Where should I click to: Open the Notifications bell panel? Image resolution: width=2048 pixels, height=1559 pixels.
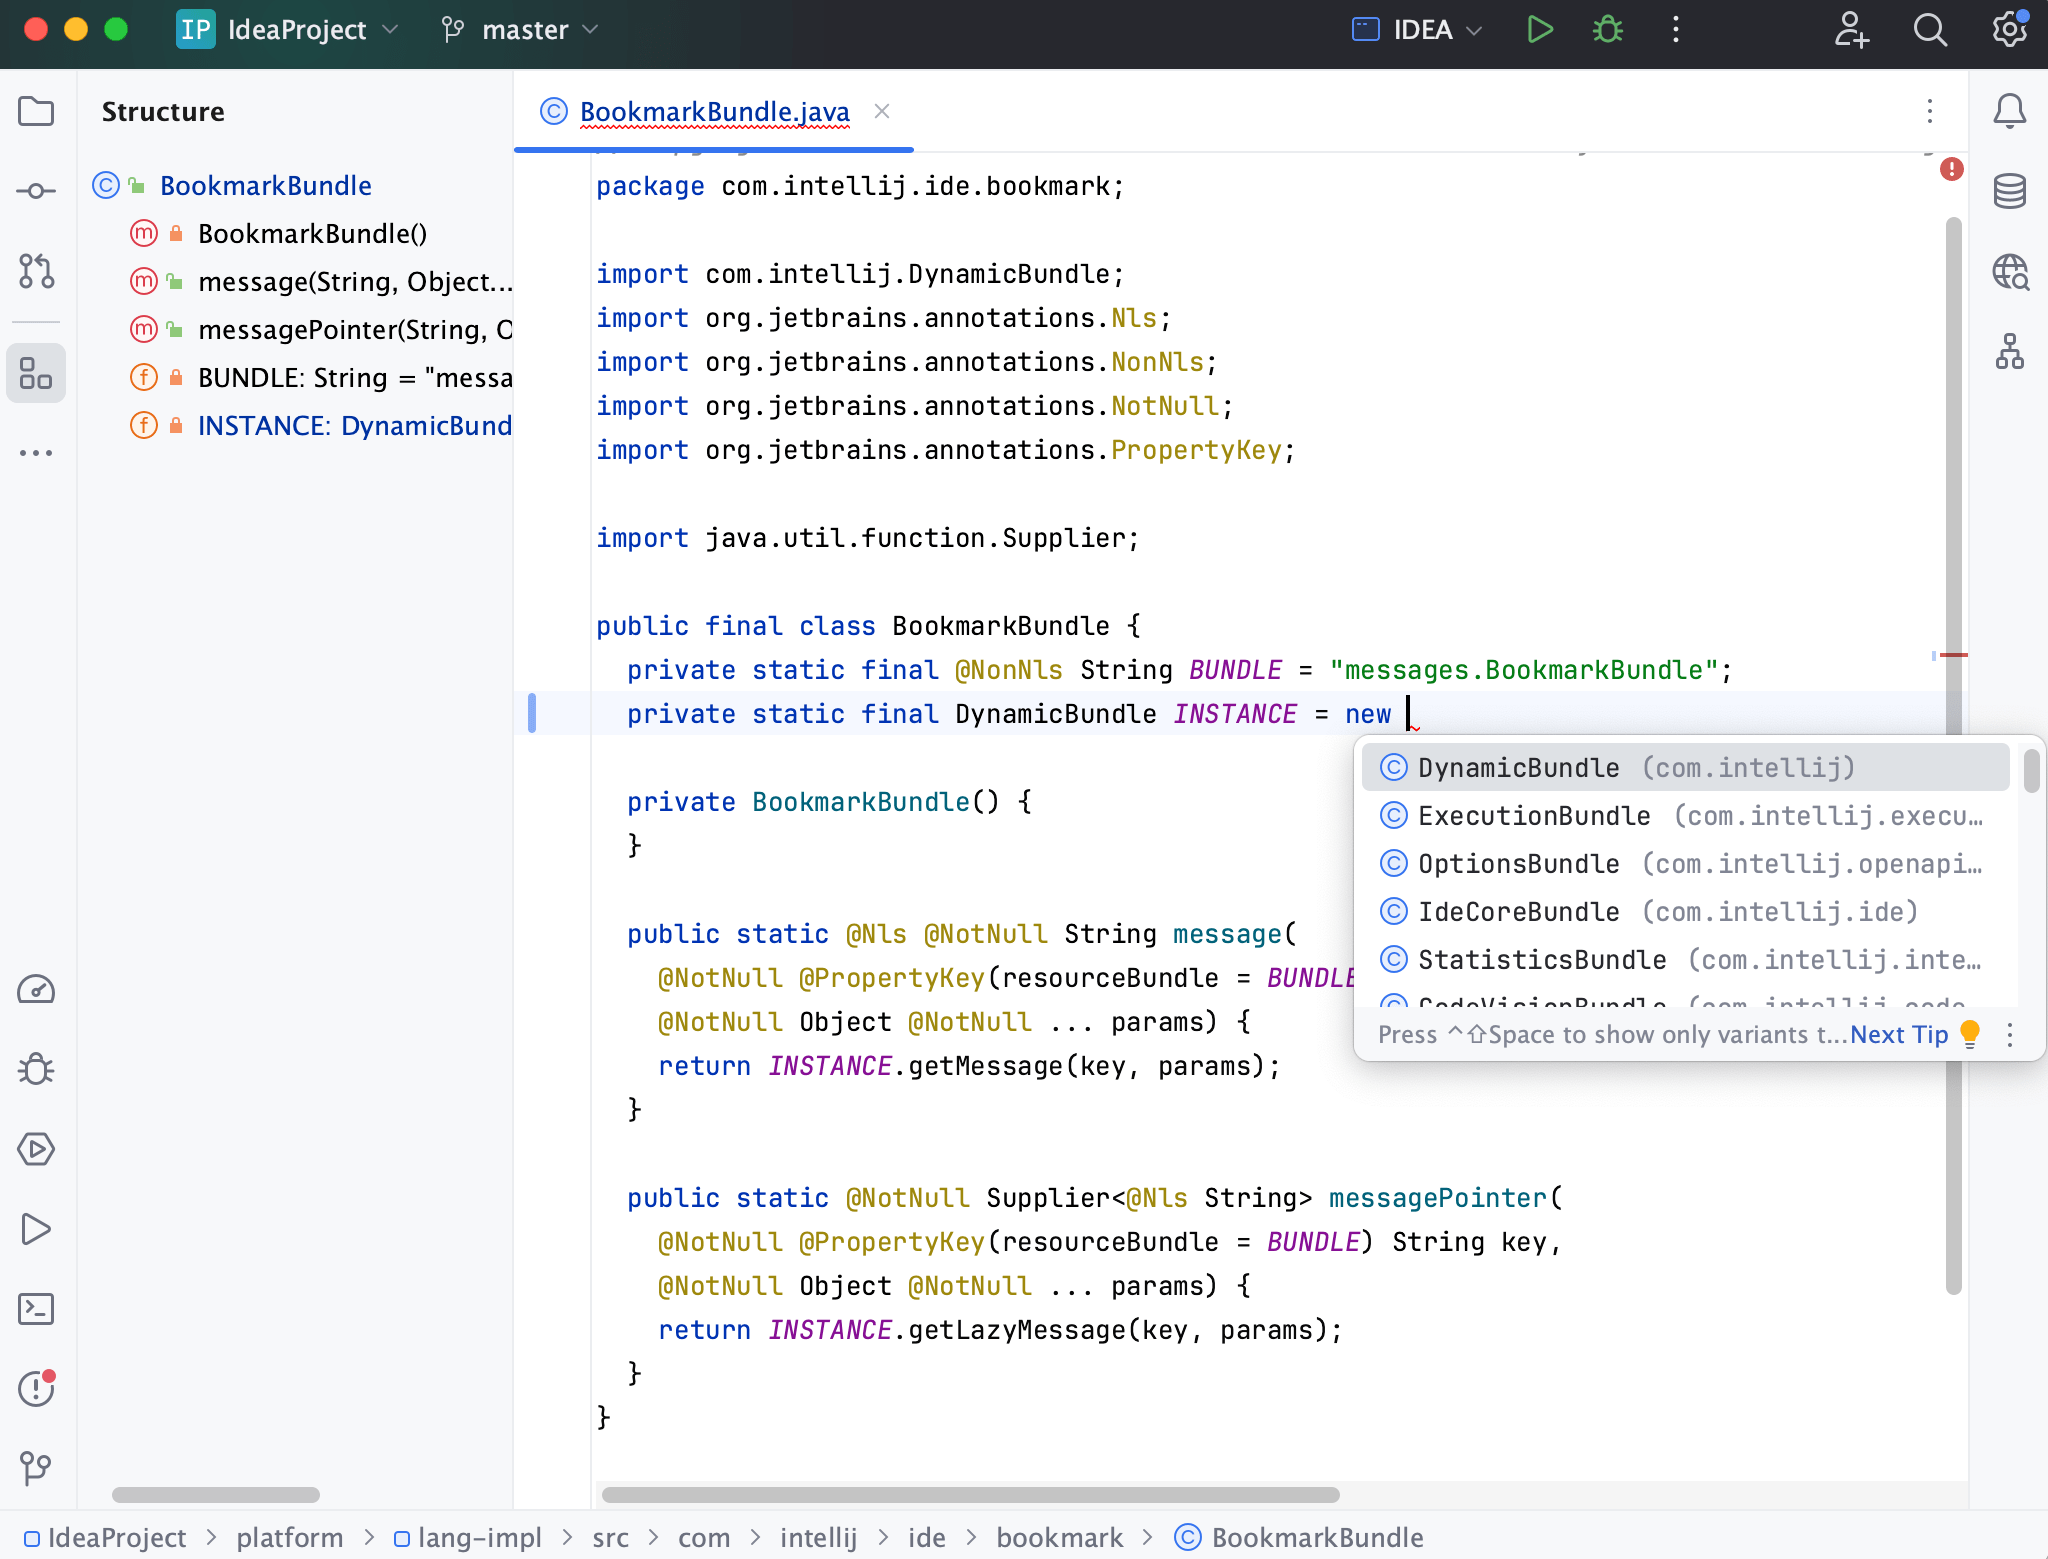(x=2010, y=111)
